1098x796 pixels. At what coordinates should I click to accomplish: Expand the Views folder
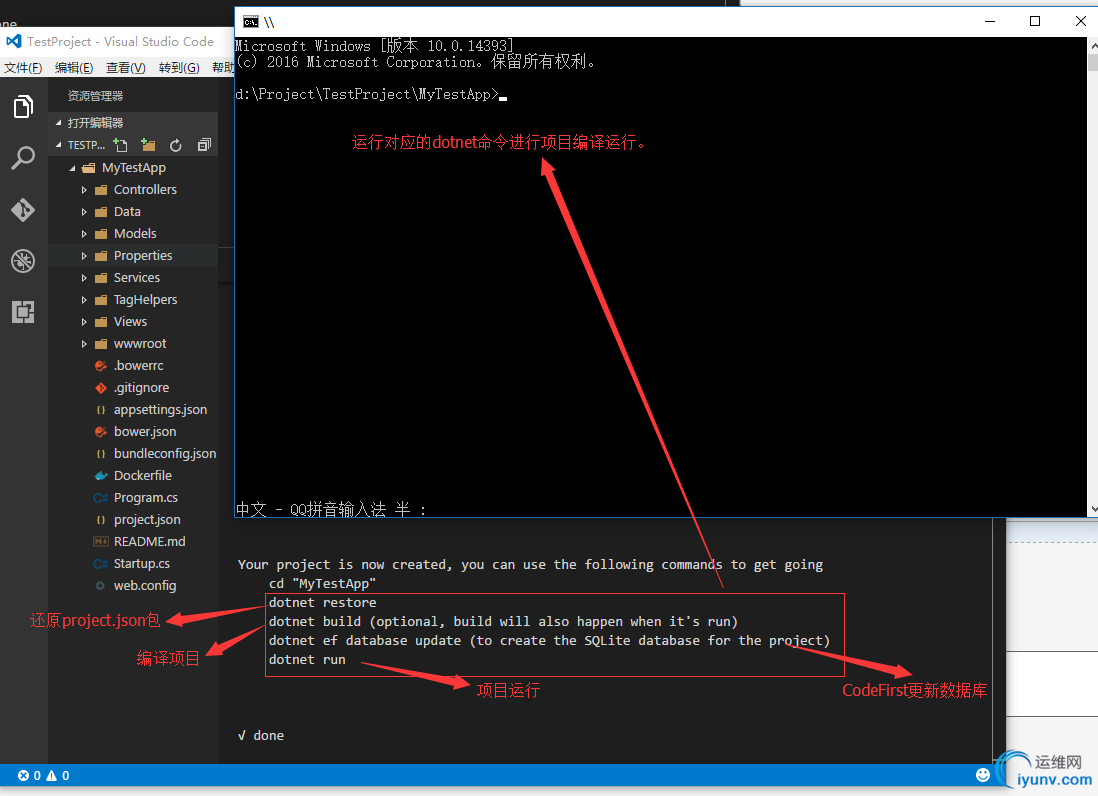click(x=84, y=322)
